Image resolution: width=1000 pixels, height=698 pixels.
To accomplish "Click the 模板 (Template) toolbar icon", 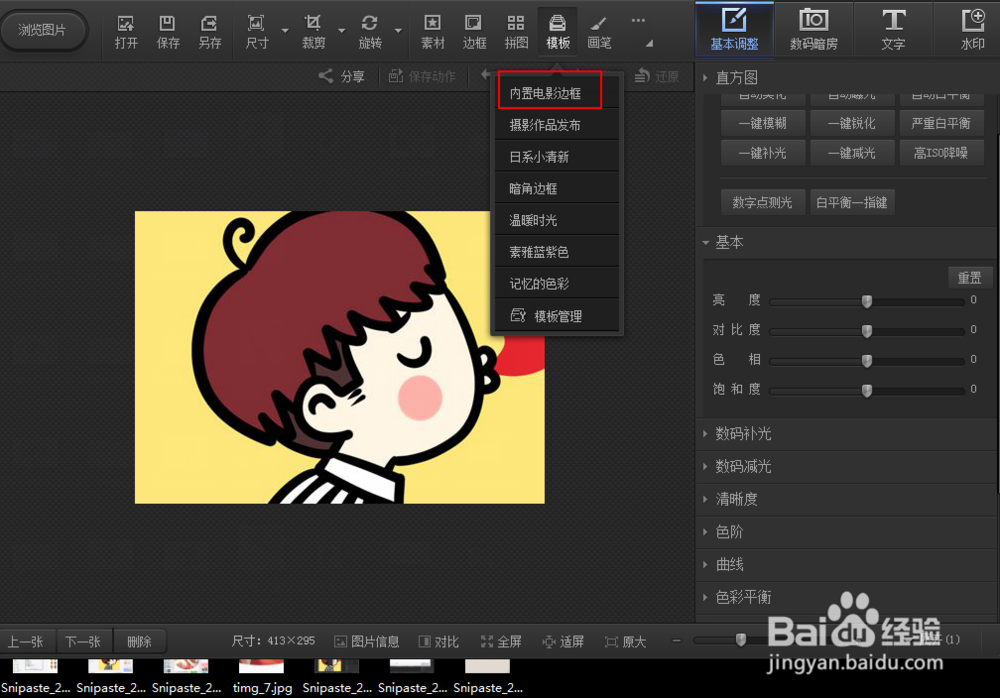I will 557,32.
